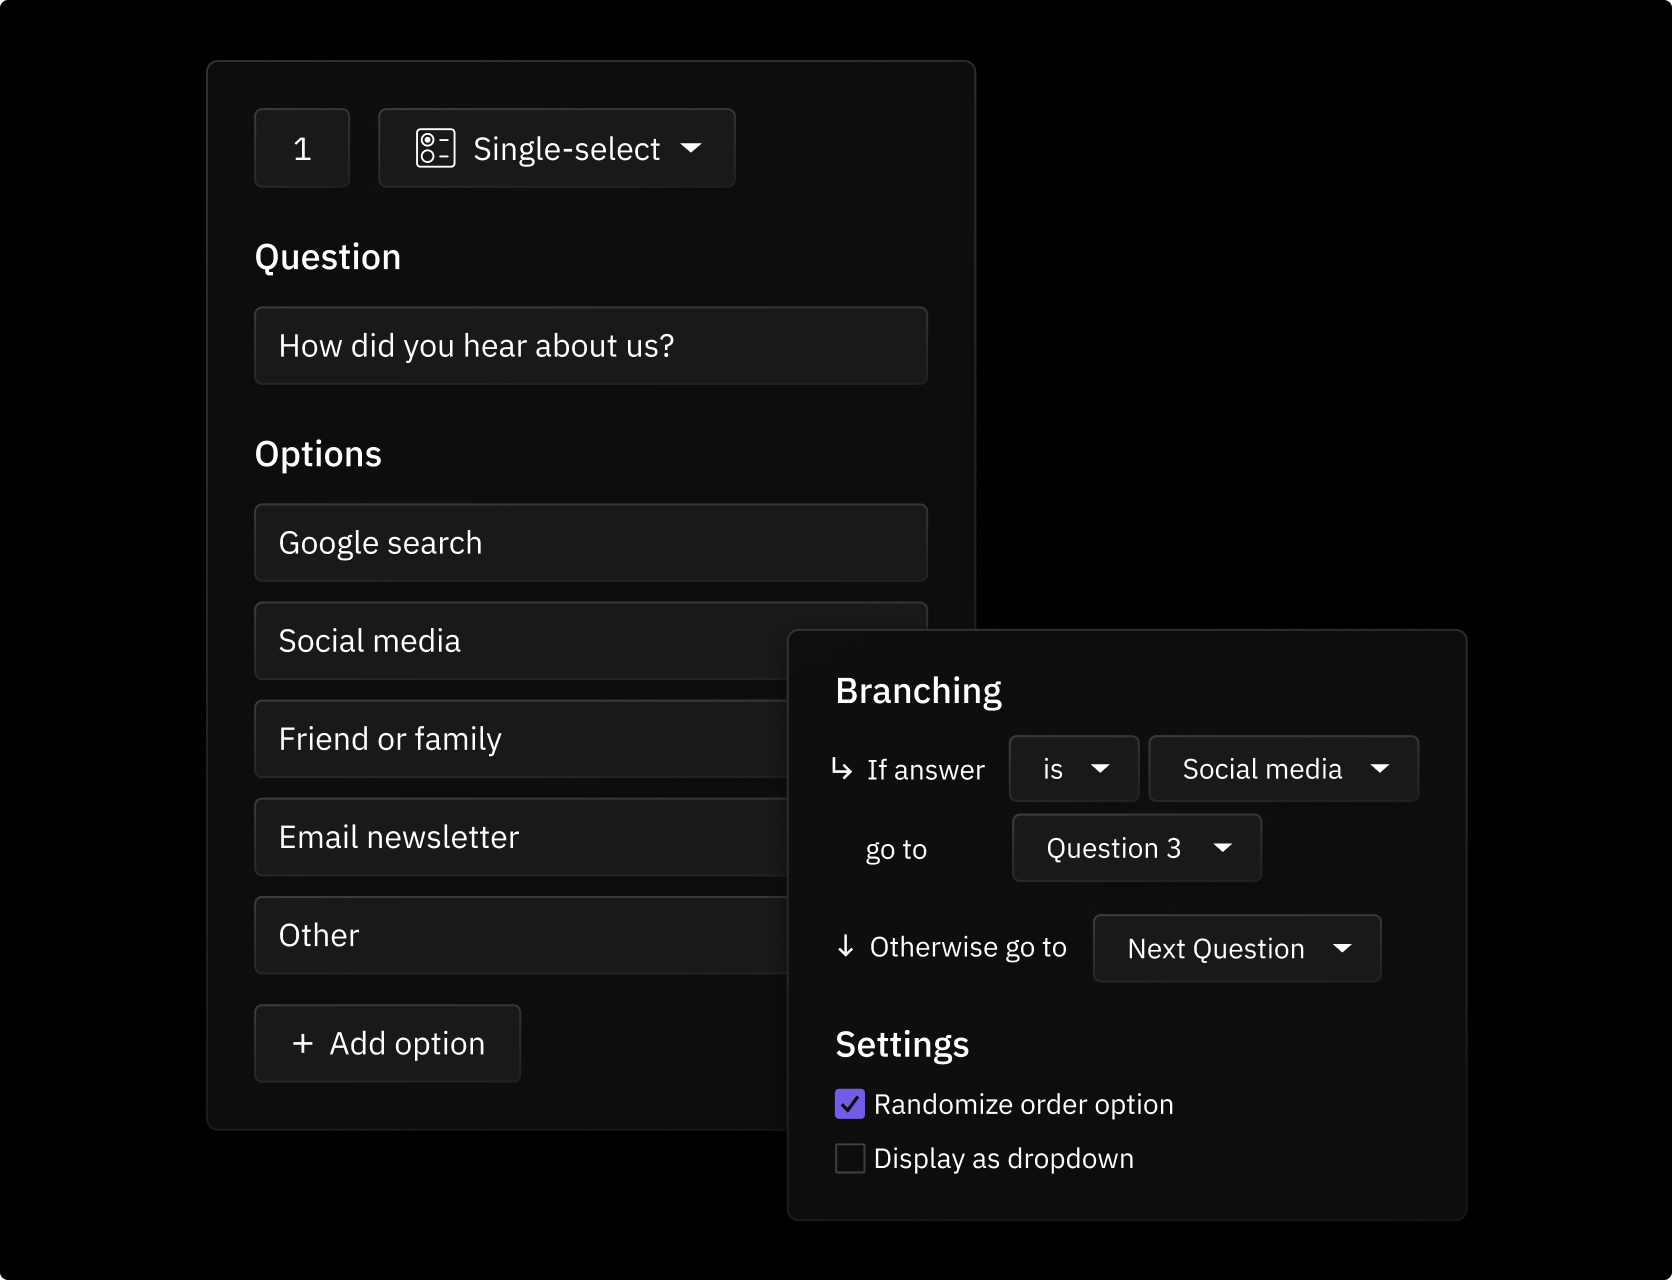Expand the Social media answer dropdown
Screen dimensions: 1672x1280
click(1284, 768)
